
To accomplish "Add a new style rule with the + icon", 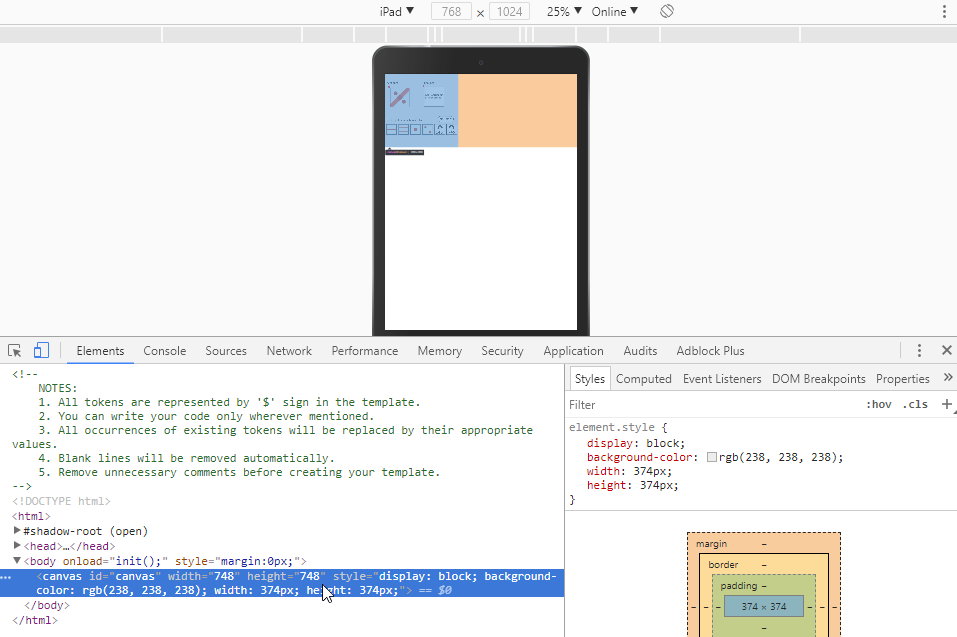I will tap(947, 404).
